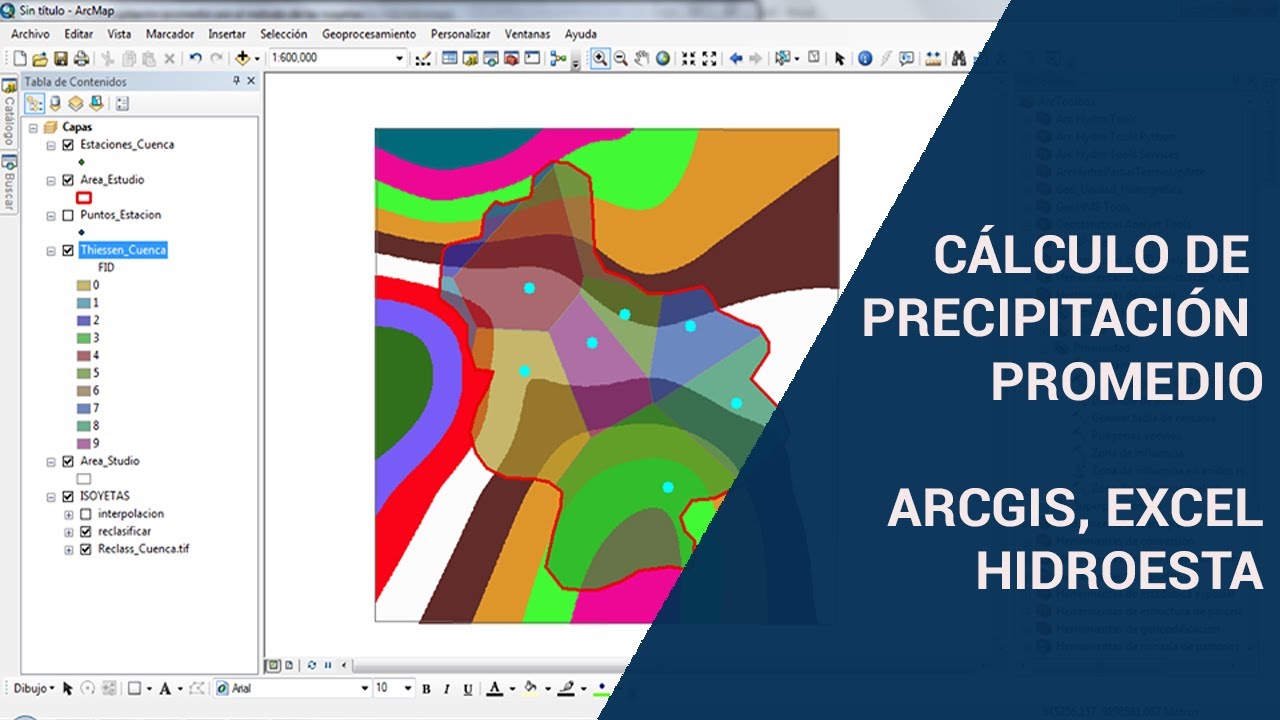Image resolution: width=1280 pixels, height=720 pixels.
Task: Open the Vista menu
Action: pos(119,34)
